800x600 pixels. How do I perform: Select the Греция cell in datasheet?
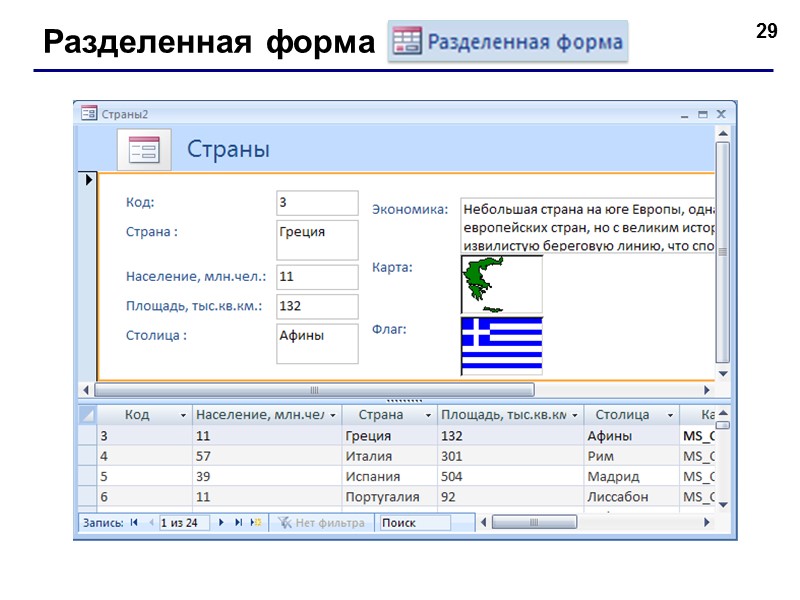coord(389,436)
